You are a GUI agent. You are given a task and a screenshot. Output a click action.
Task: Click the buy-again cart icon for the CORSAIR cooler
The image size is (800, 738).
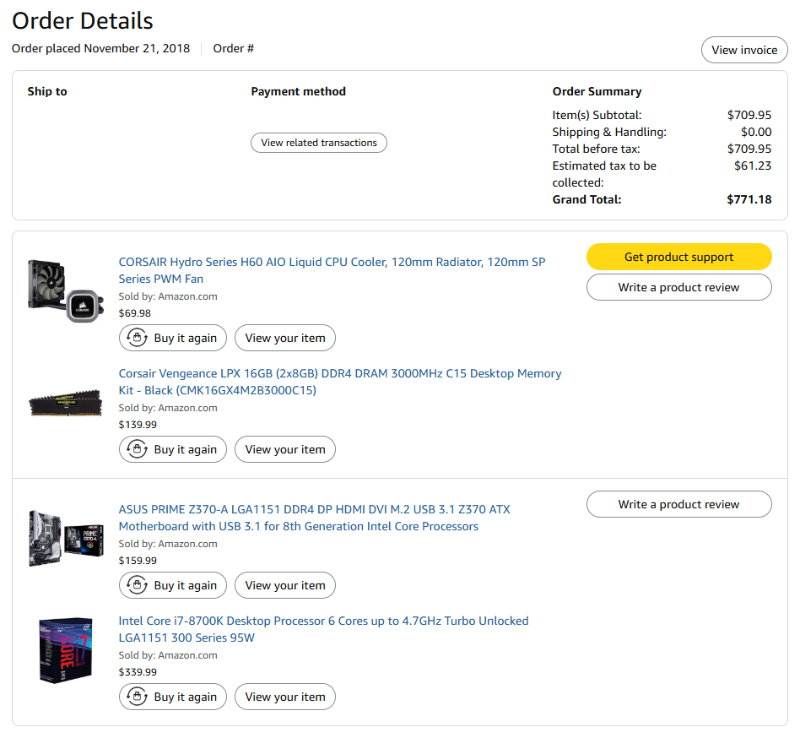click(x=136, y=338)
